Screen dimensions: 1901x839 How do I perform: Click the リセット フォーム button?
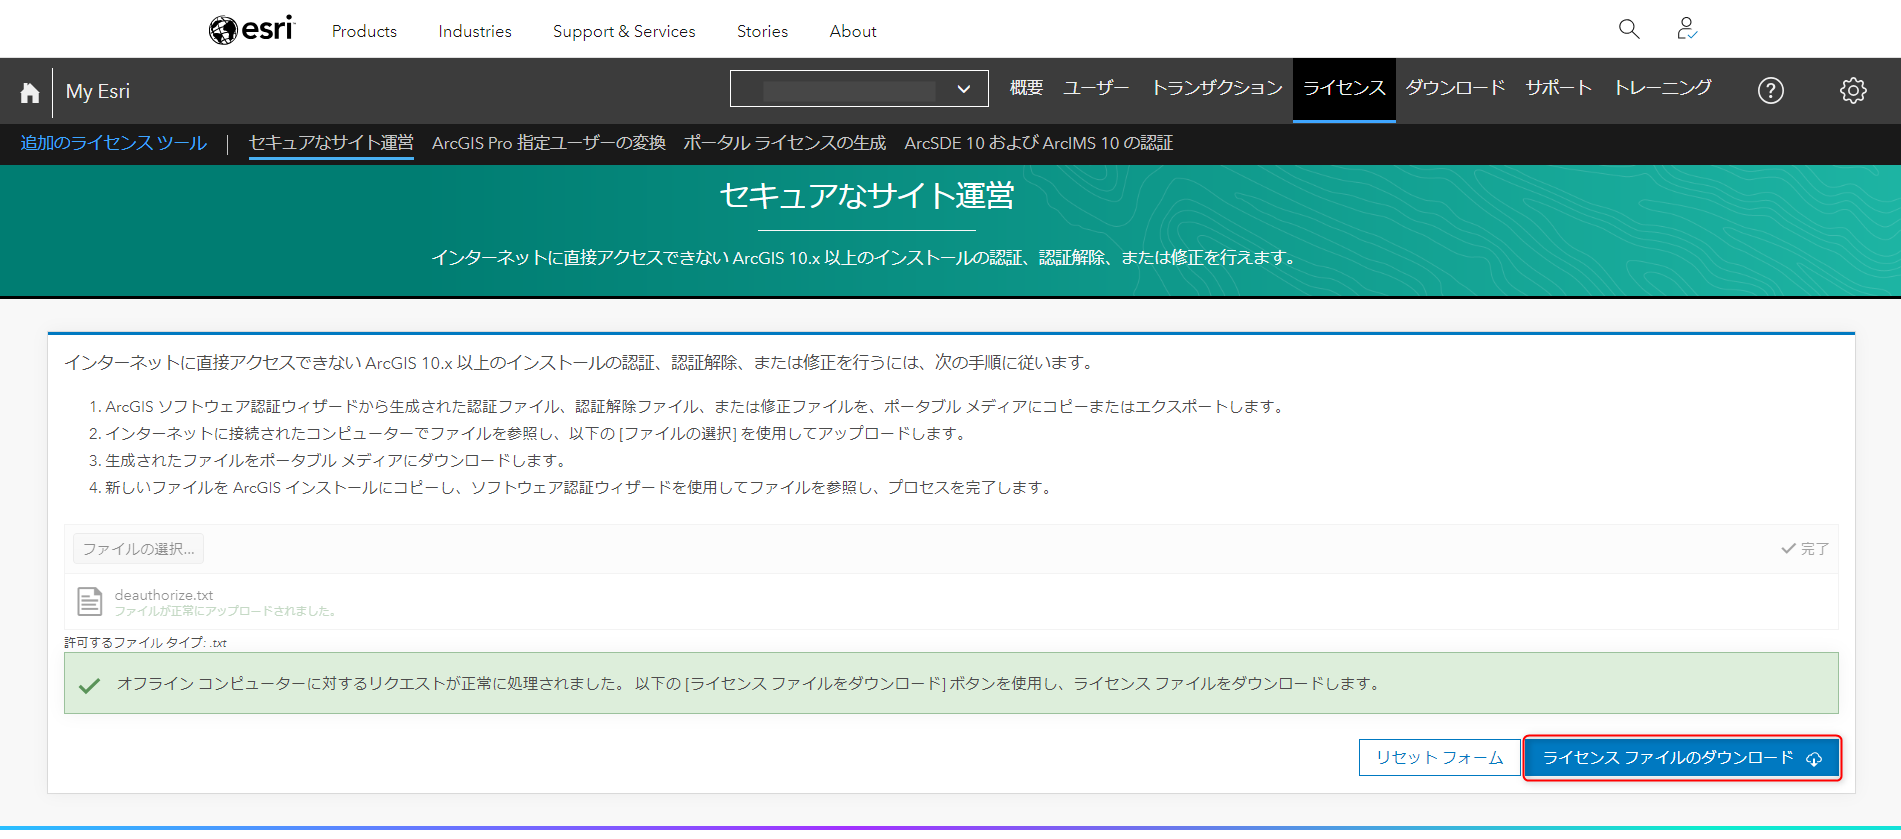tap(1439, 757)
